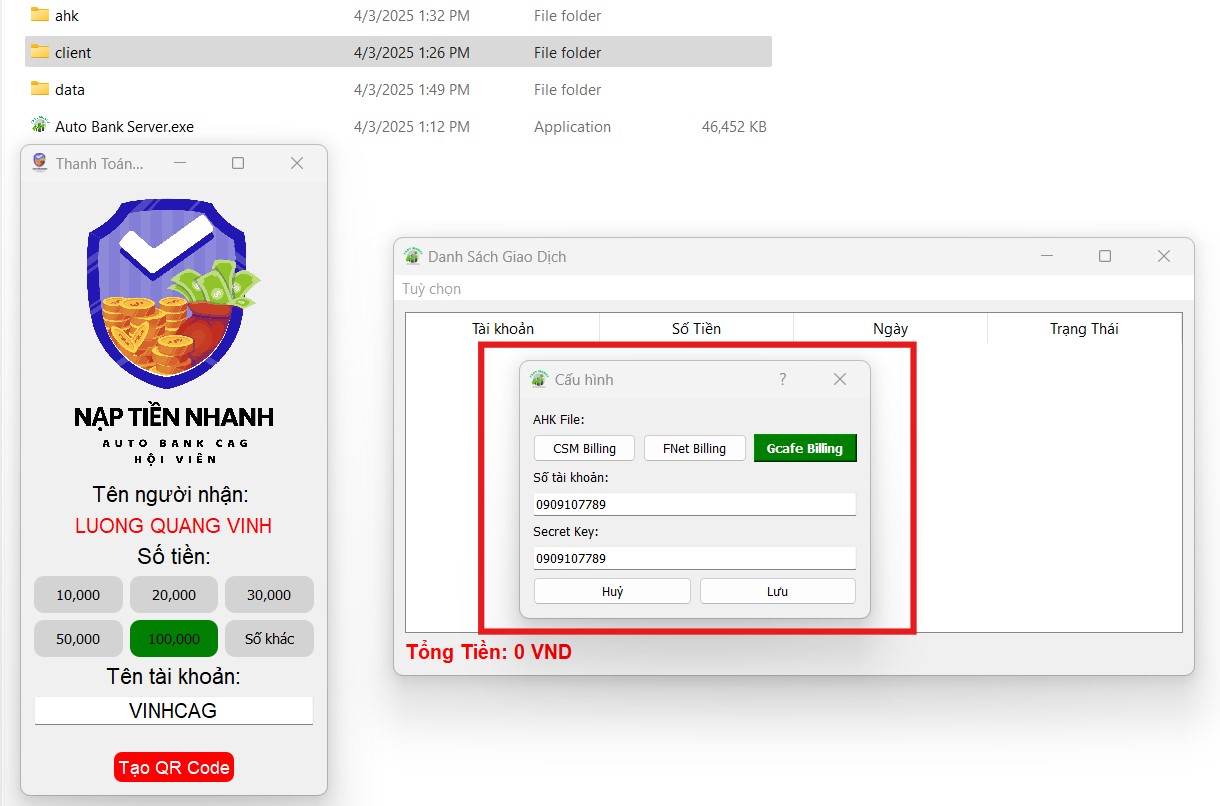Switch to FNet Billing
The width and height of the screenshot is (1220, 806).
694,448
